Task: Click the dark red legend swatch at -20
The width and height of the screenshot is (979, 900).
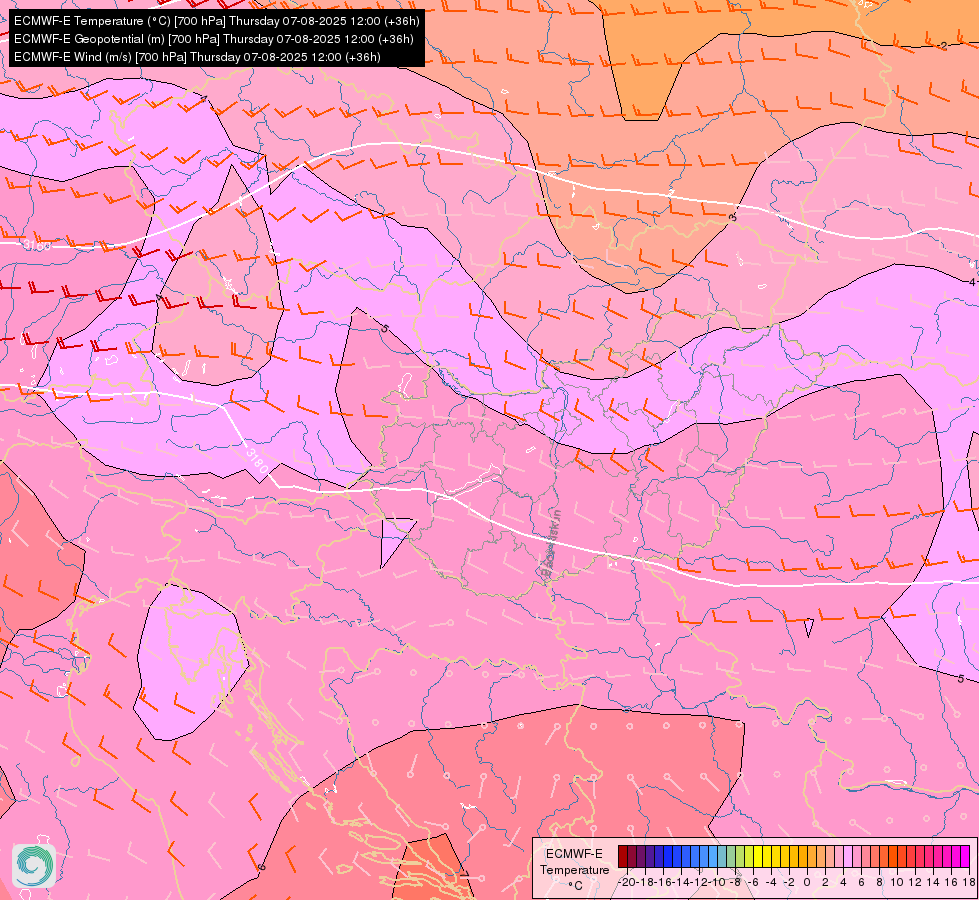Action: 623,856
